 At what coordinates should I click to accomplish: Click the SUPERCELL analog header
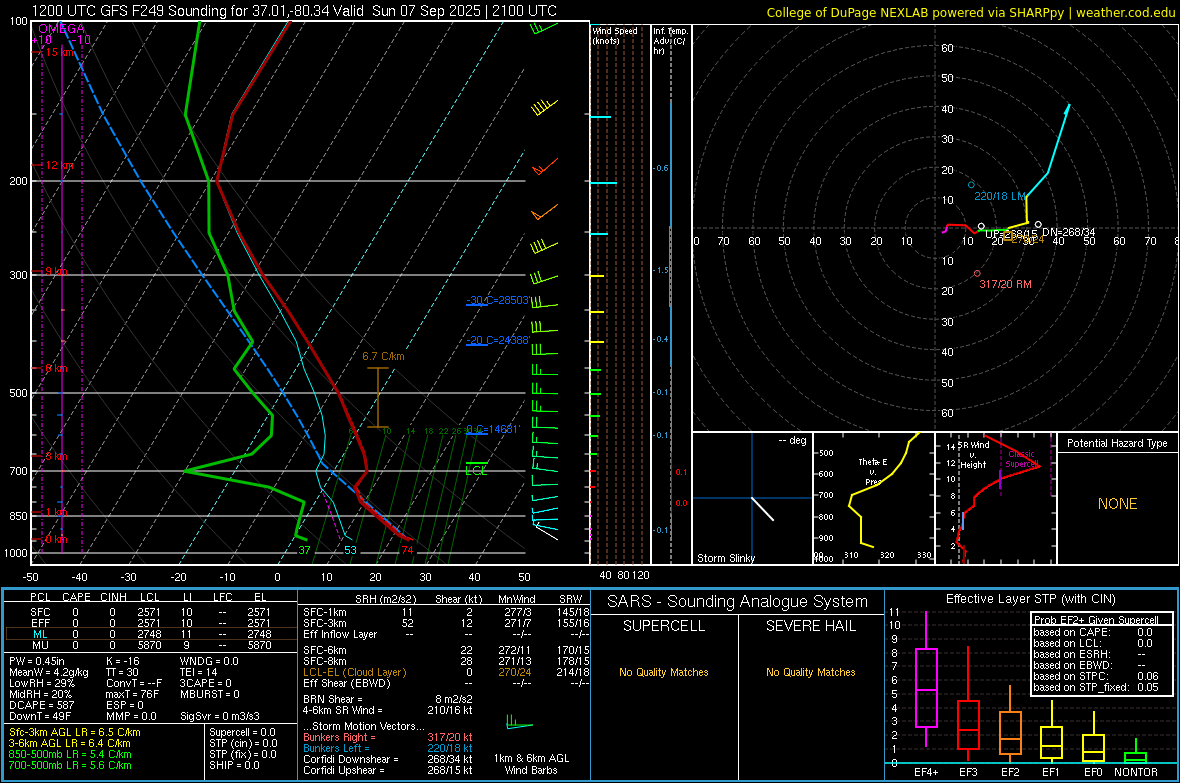(664, 626)
